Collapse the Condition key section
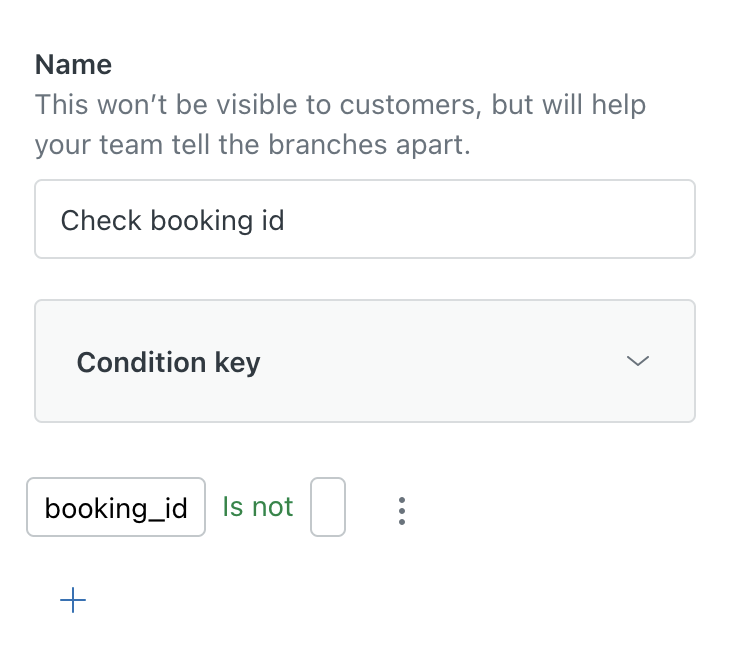This screenshot has width=730, height=658. click(637, 361)
